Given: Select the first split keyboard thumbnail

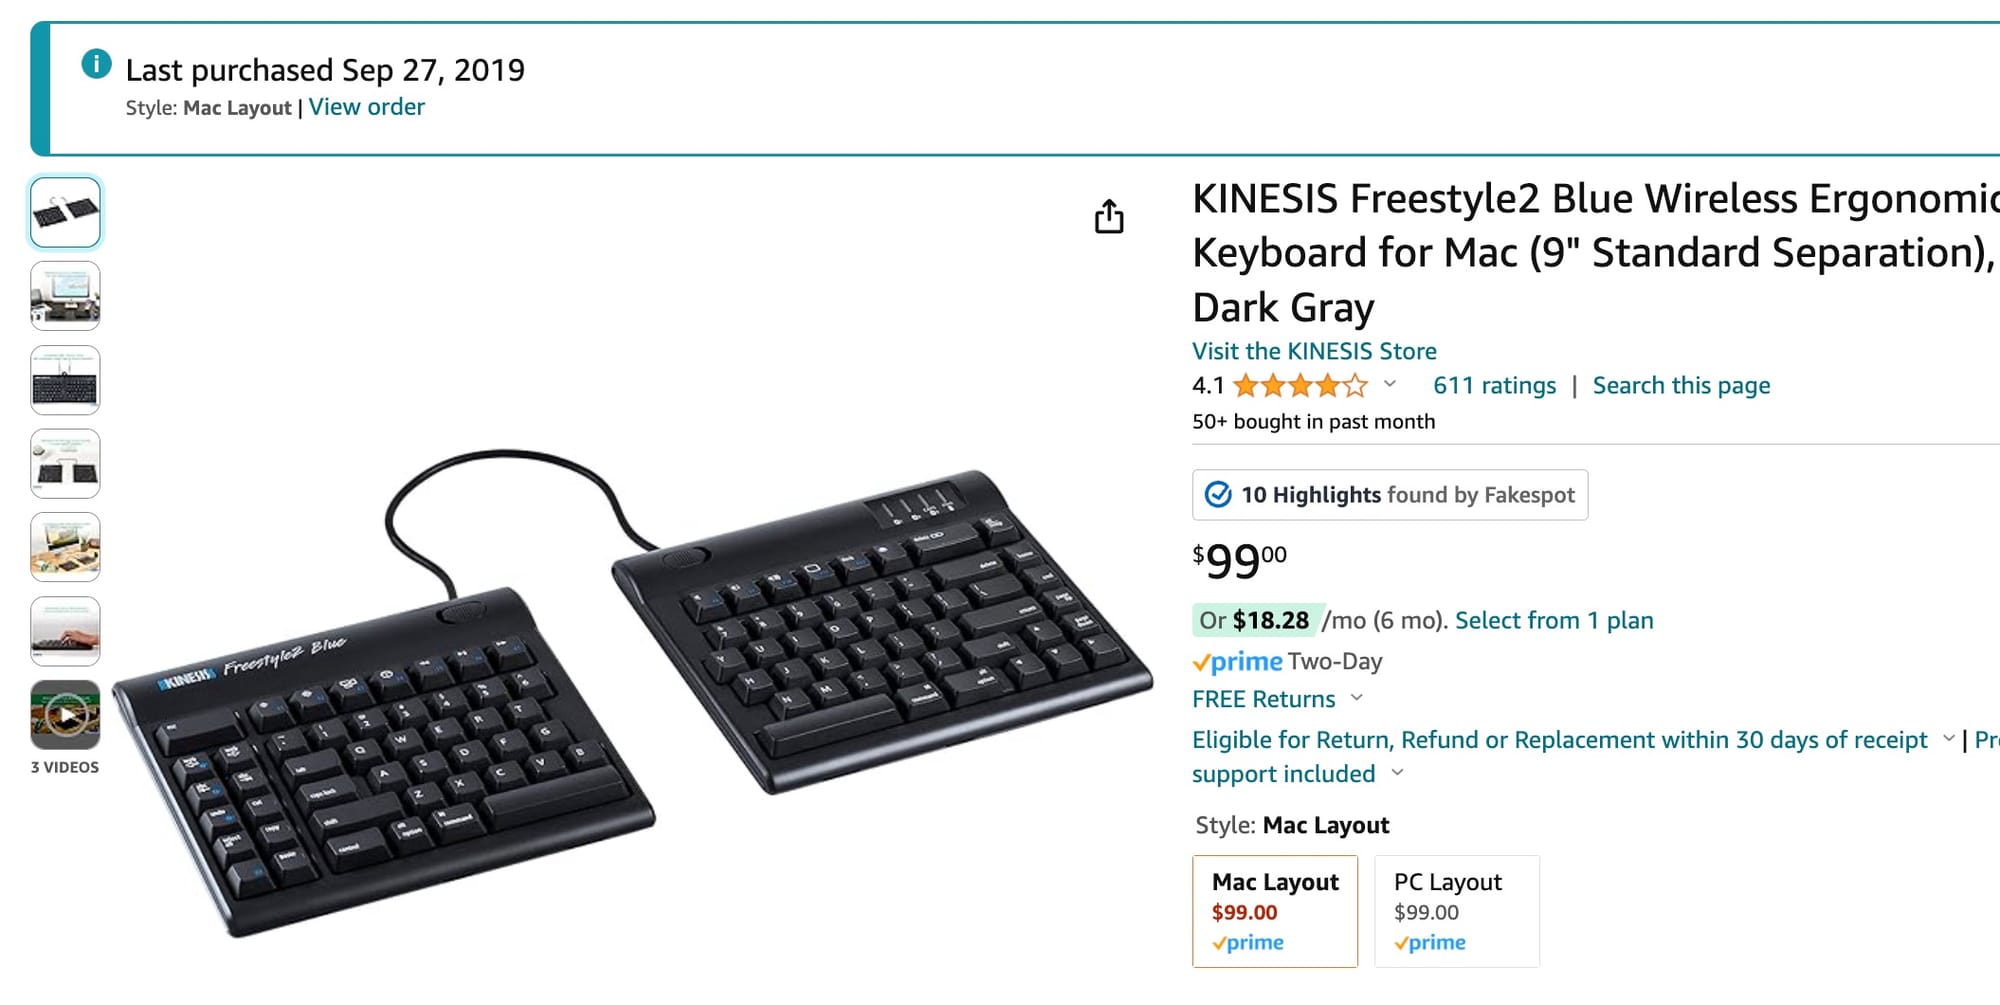Looking at the screenshot, I should coord(65,212).
